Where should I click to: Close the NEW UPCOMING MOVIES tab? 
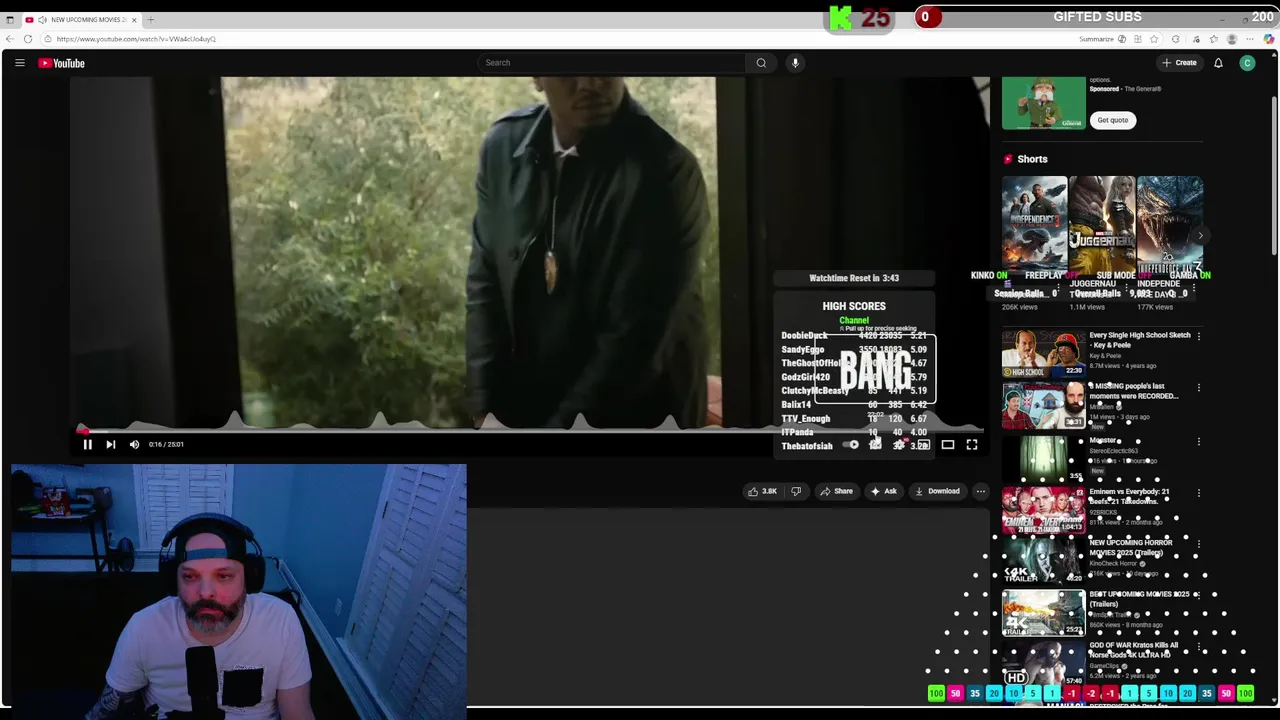pyautogui.click(x=133, y=20)
